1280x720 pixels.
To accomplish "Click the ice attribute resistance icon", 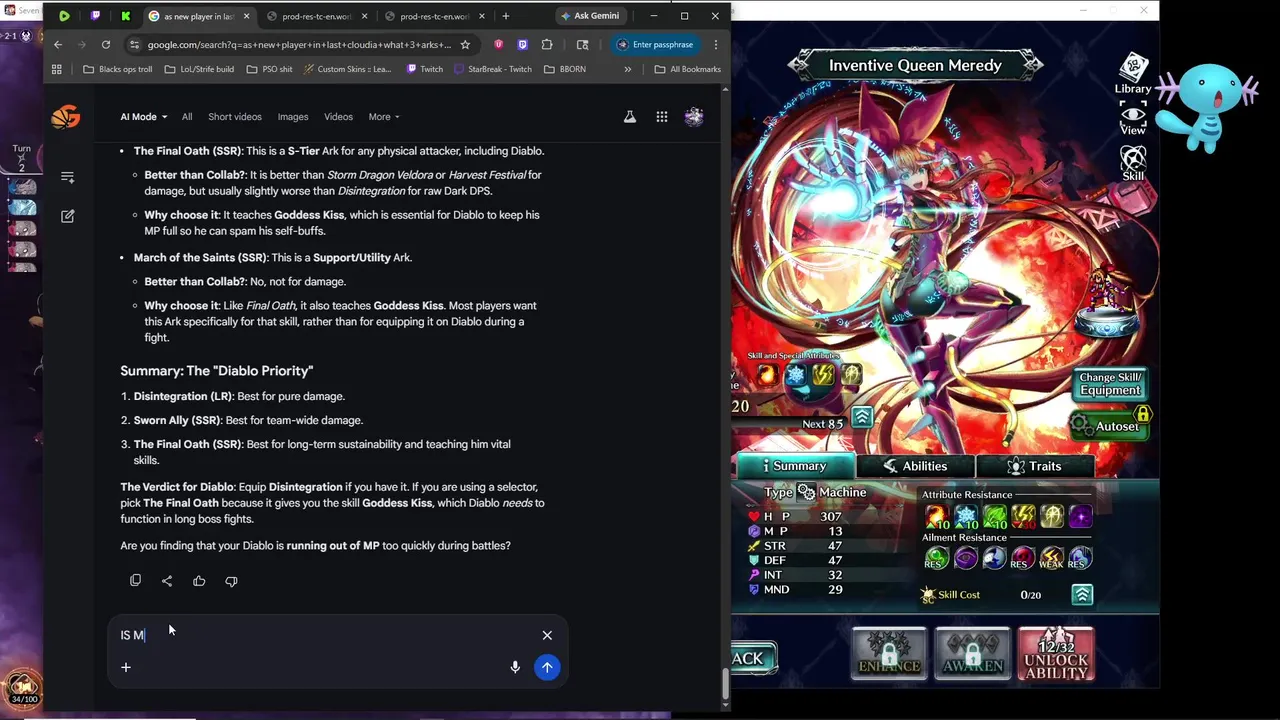I will (x=966, y=517).
